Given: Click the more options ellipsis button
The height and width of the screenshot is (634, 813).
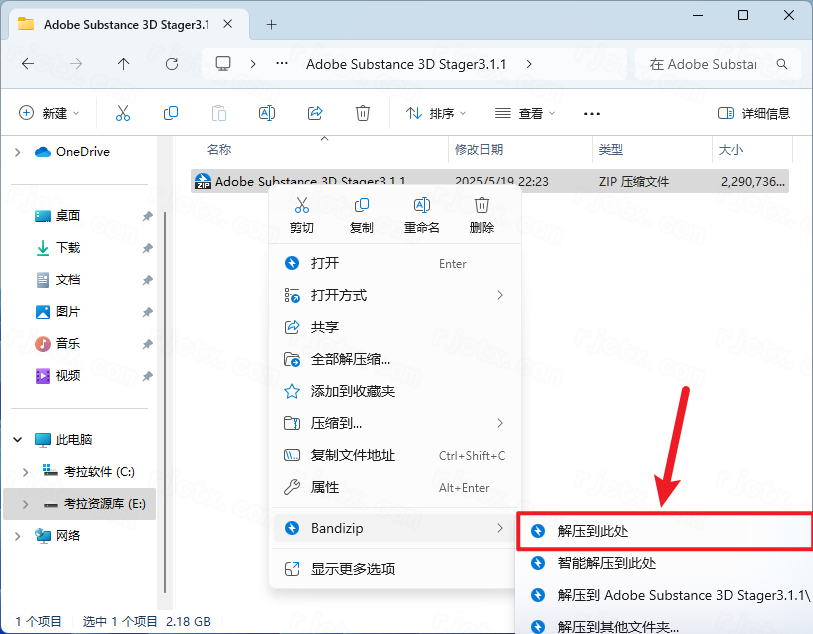Looking at the screenshot, I should [x=591, y=112].
